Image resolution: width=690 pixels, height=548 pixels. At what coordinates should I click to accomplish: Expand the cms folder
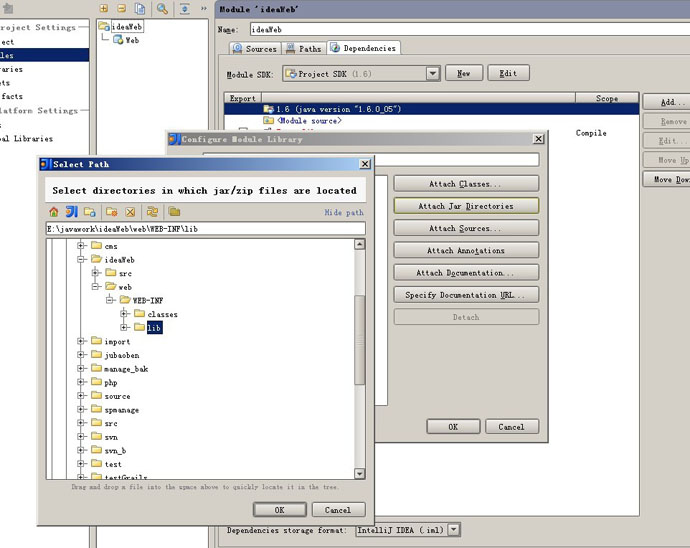(x=81, y=246)
